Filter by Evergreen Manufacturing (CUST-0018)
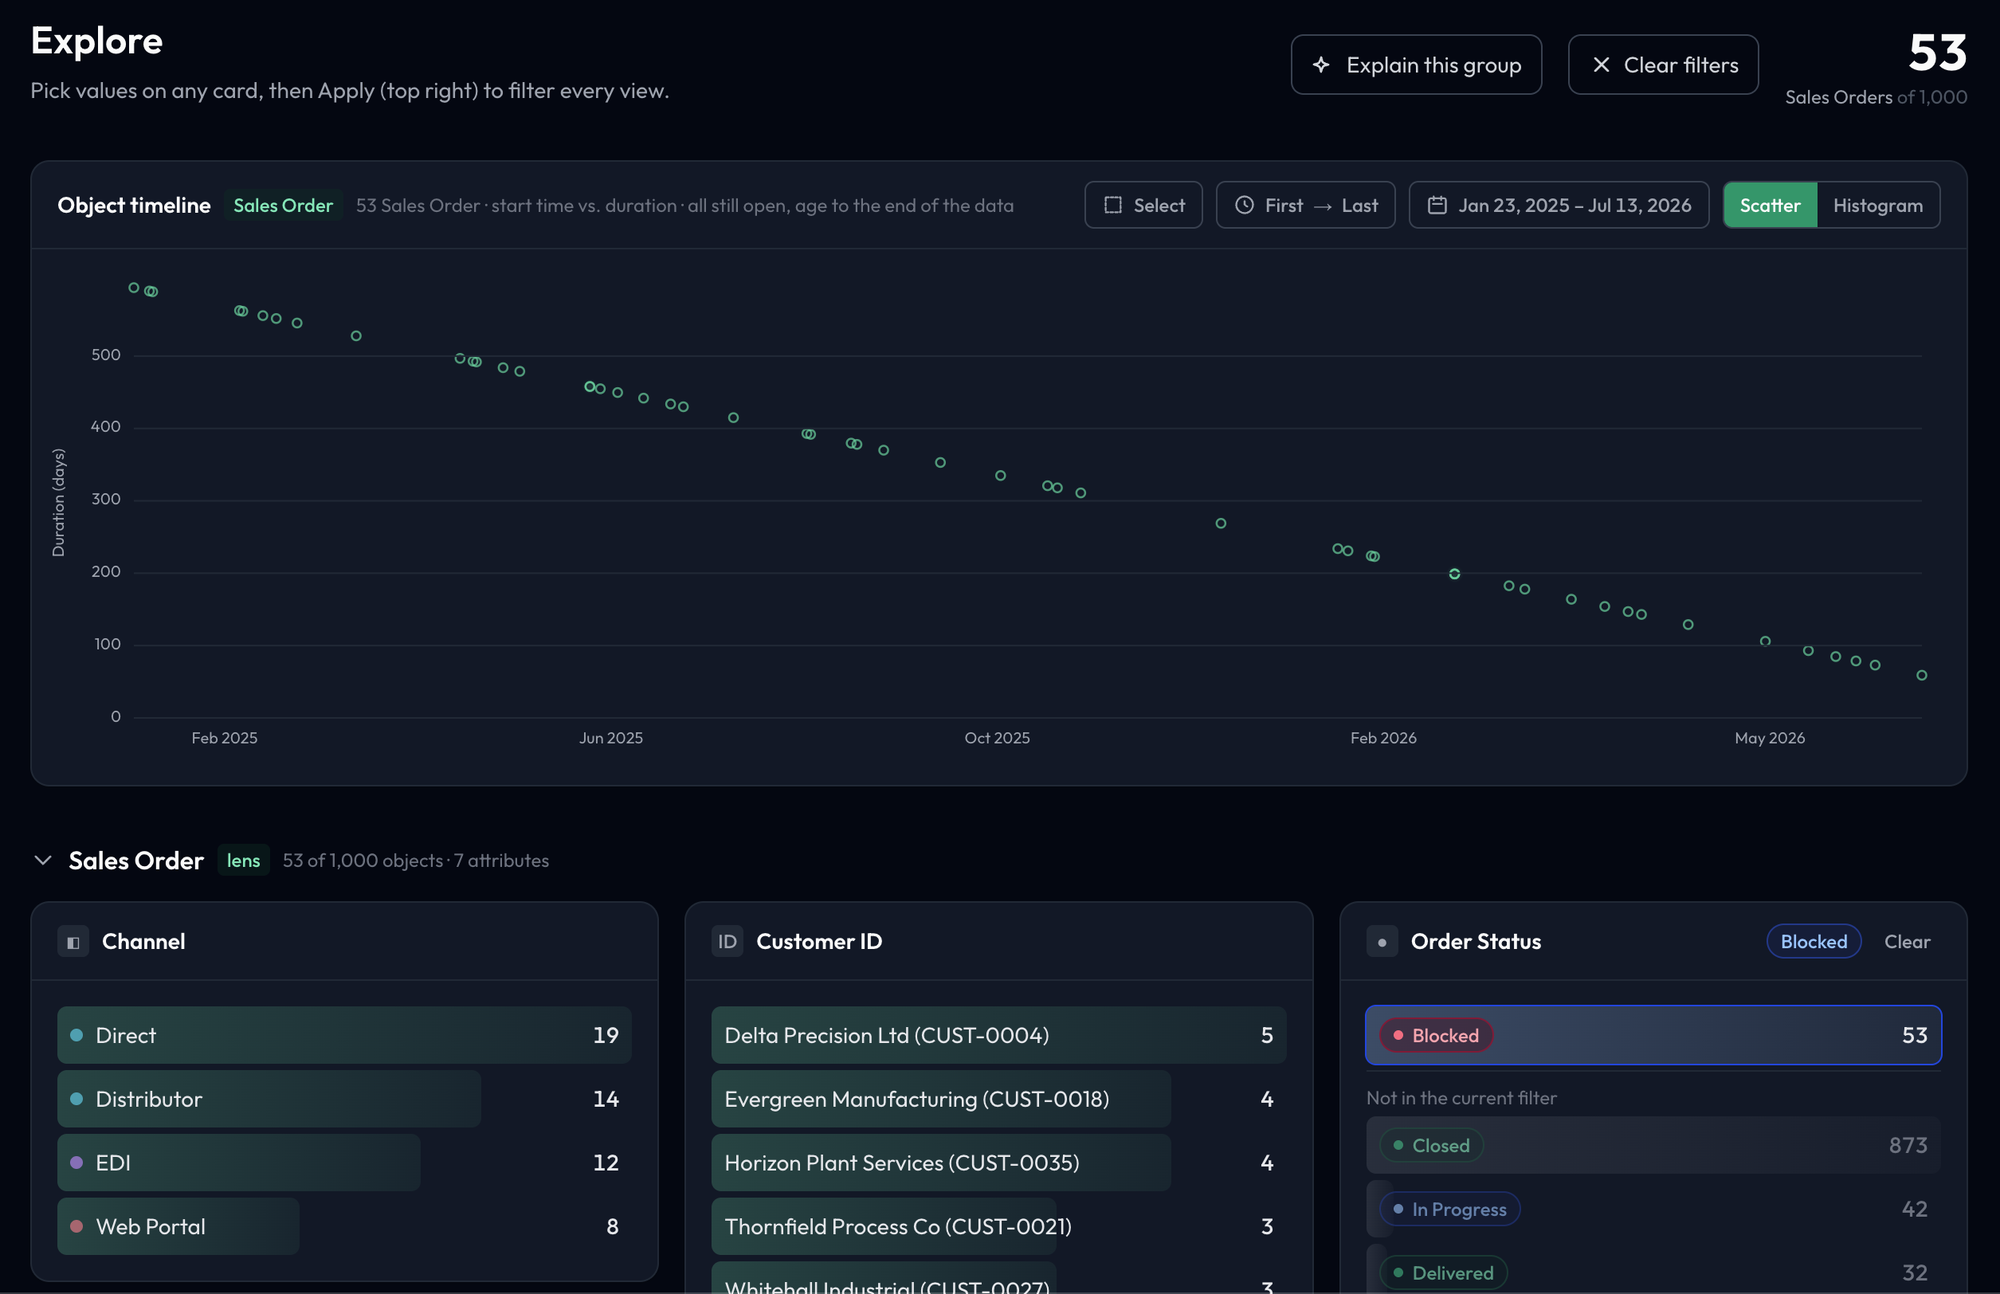Viewport: 2000px width, 1294px height. (998, 1099)
